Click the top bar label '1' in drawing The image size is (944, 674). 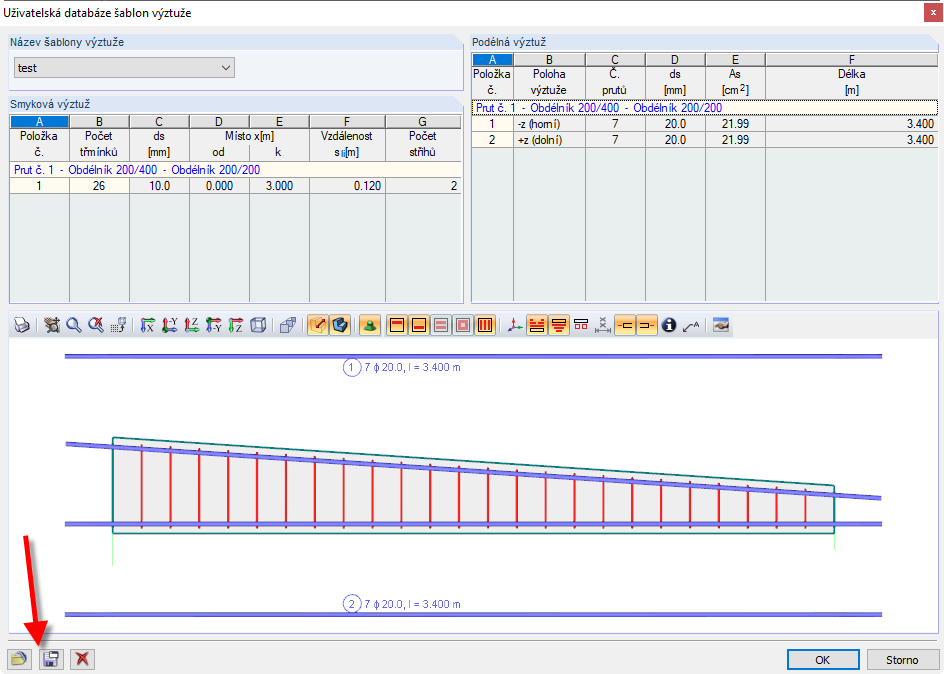click(x=352, y=367)
